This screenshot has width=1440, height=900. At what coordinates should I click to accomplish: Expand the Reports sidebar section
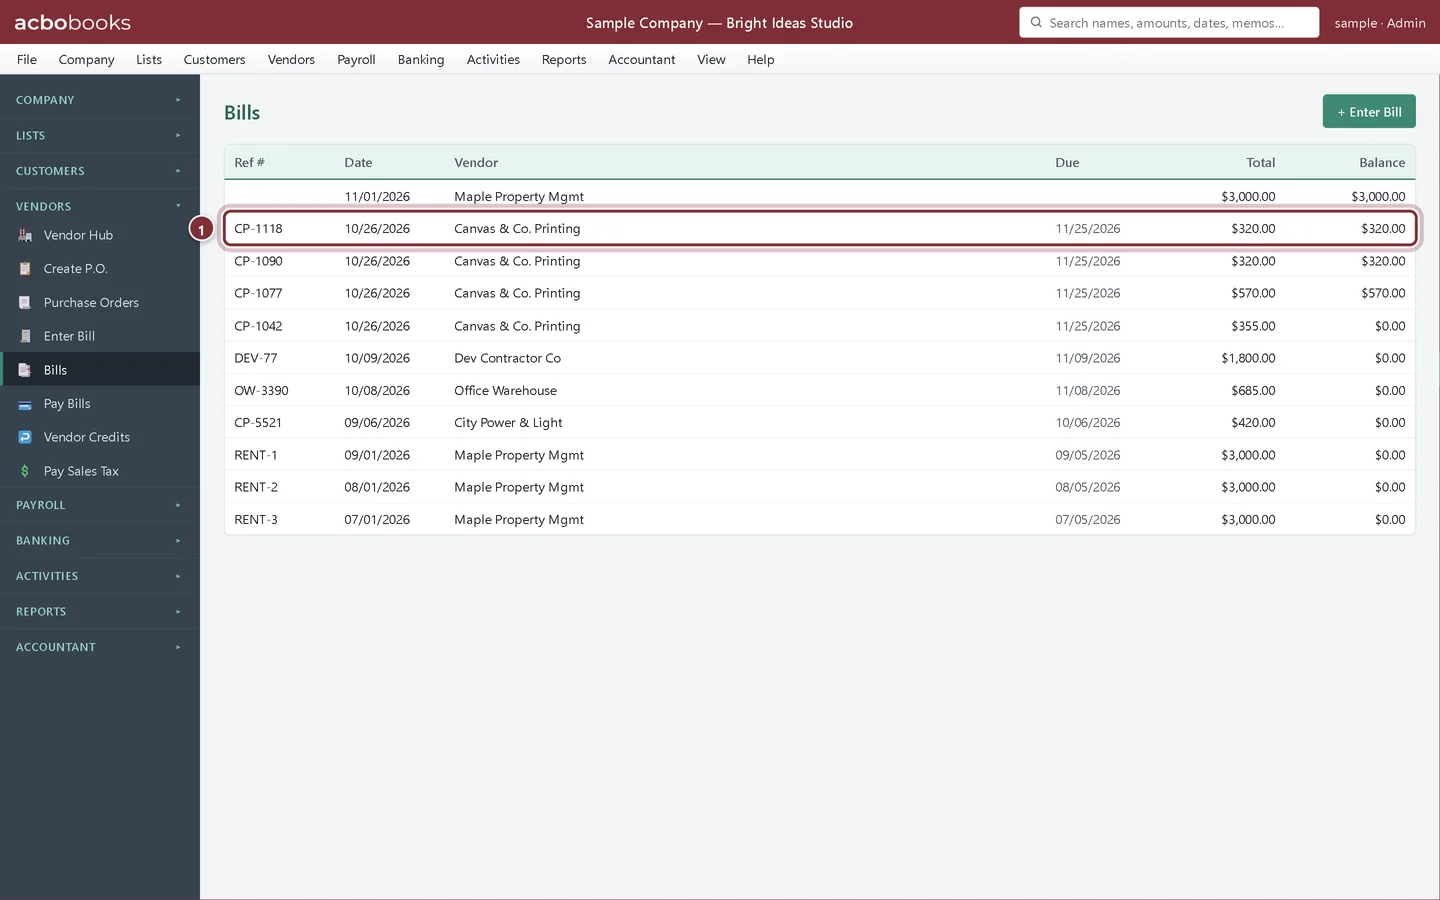[x=100, y=612]
